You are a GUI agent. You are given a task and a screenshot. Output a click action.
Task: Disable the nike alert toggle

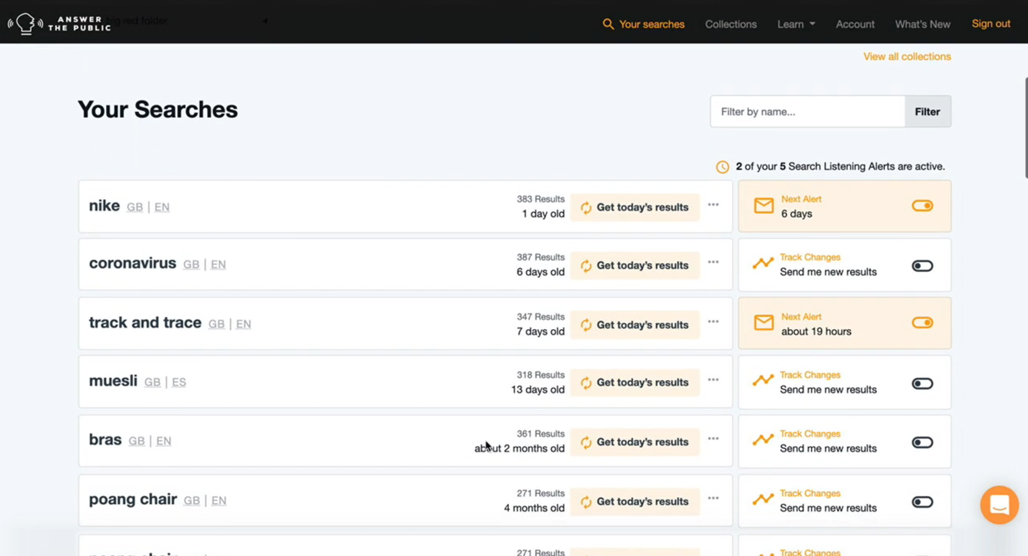(x=922, y=206)
